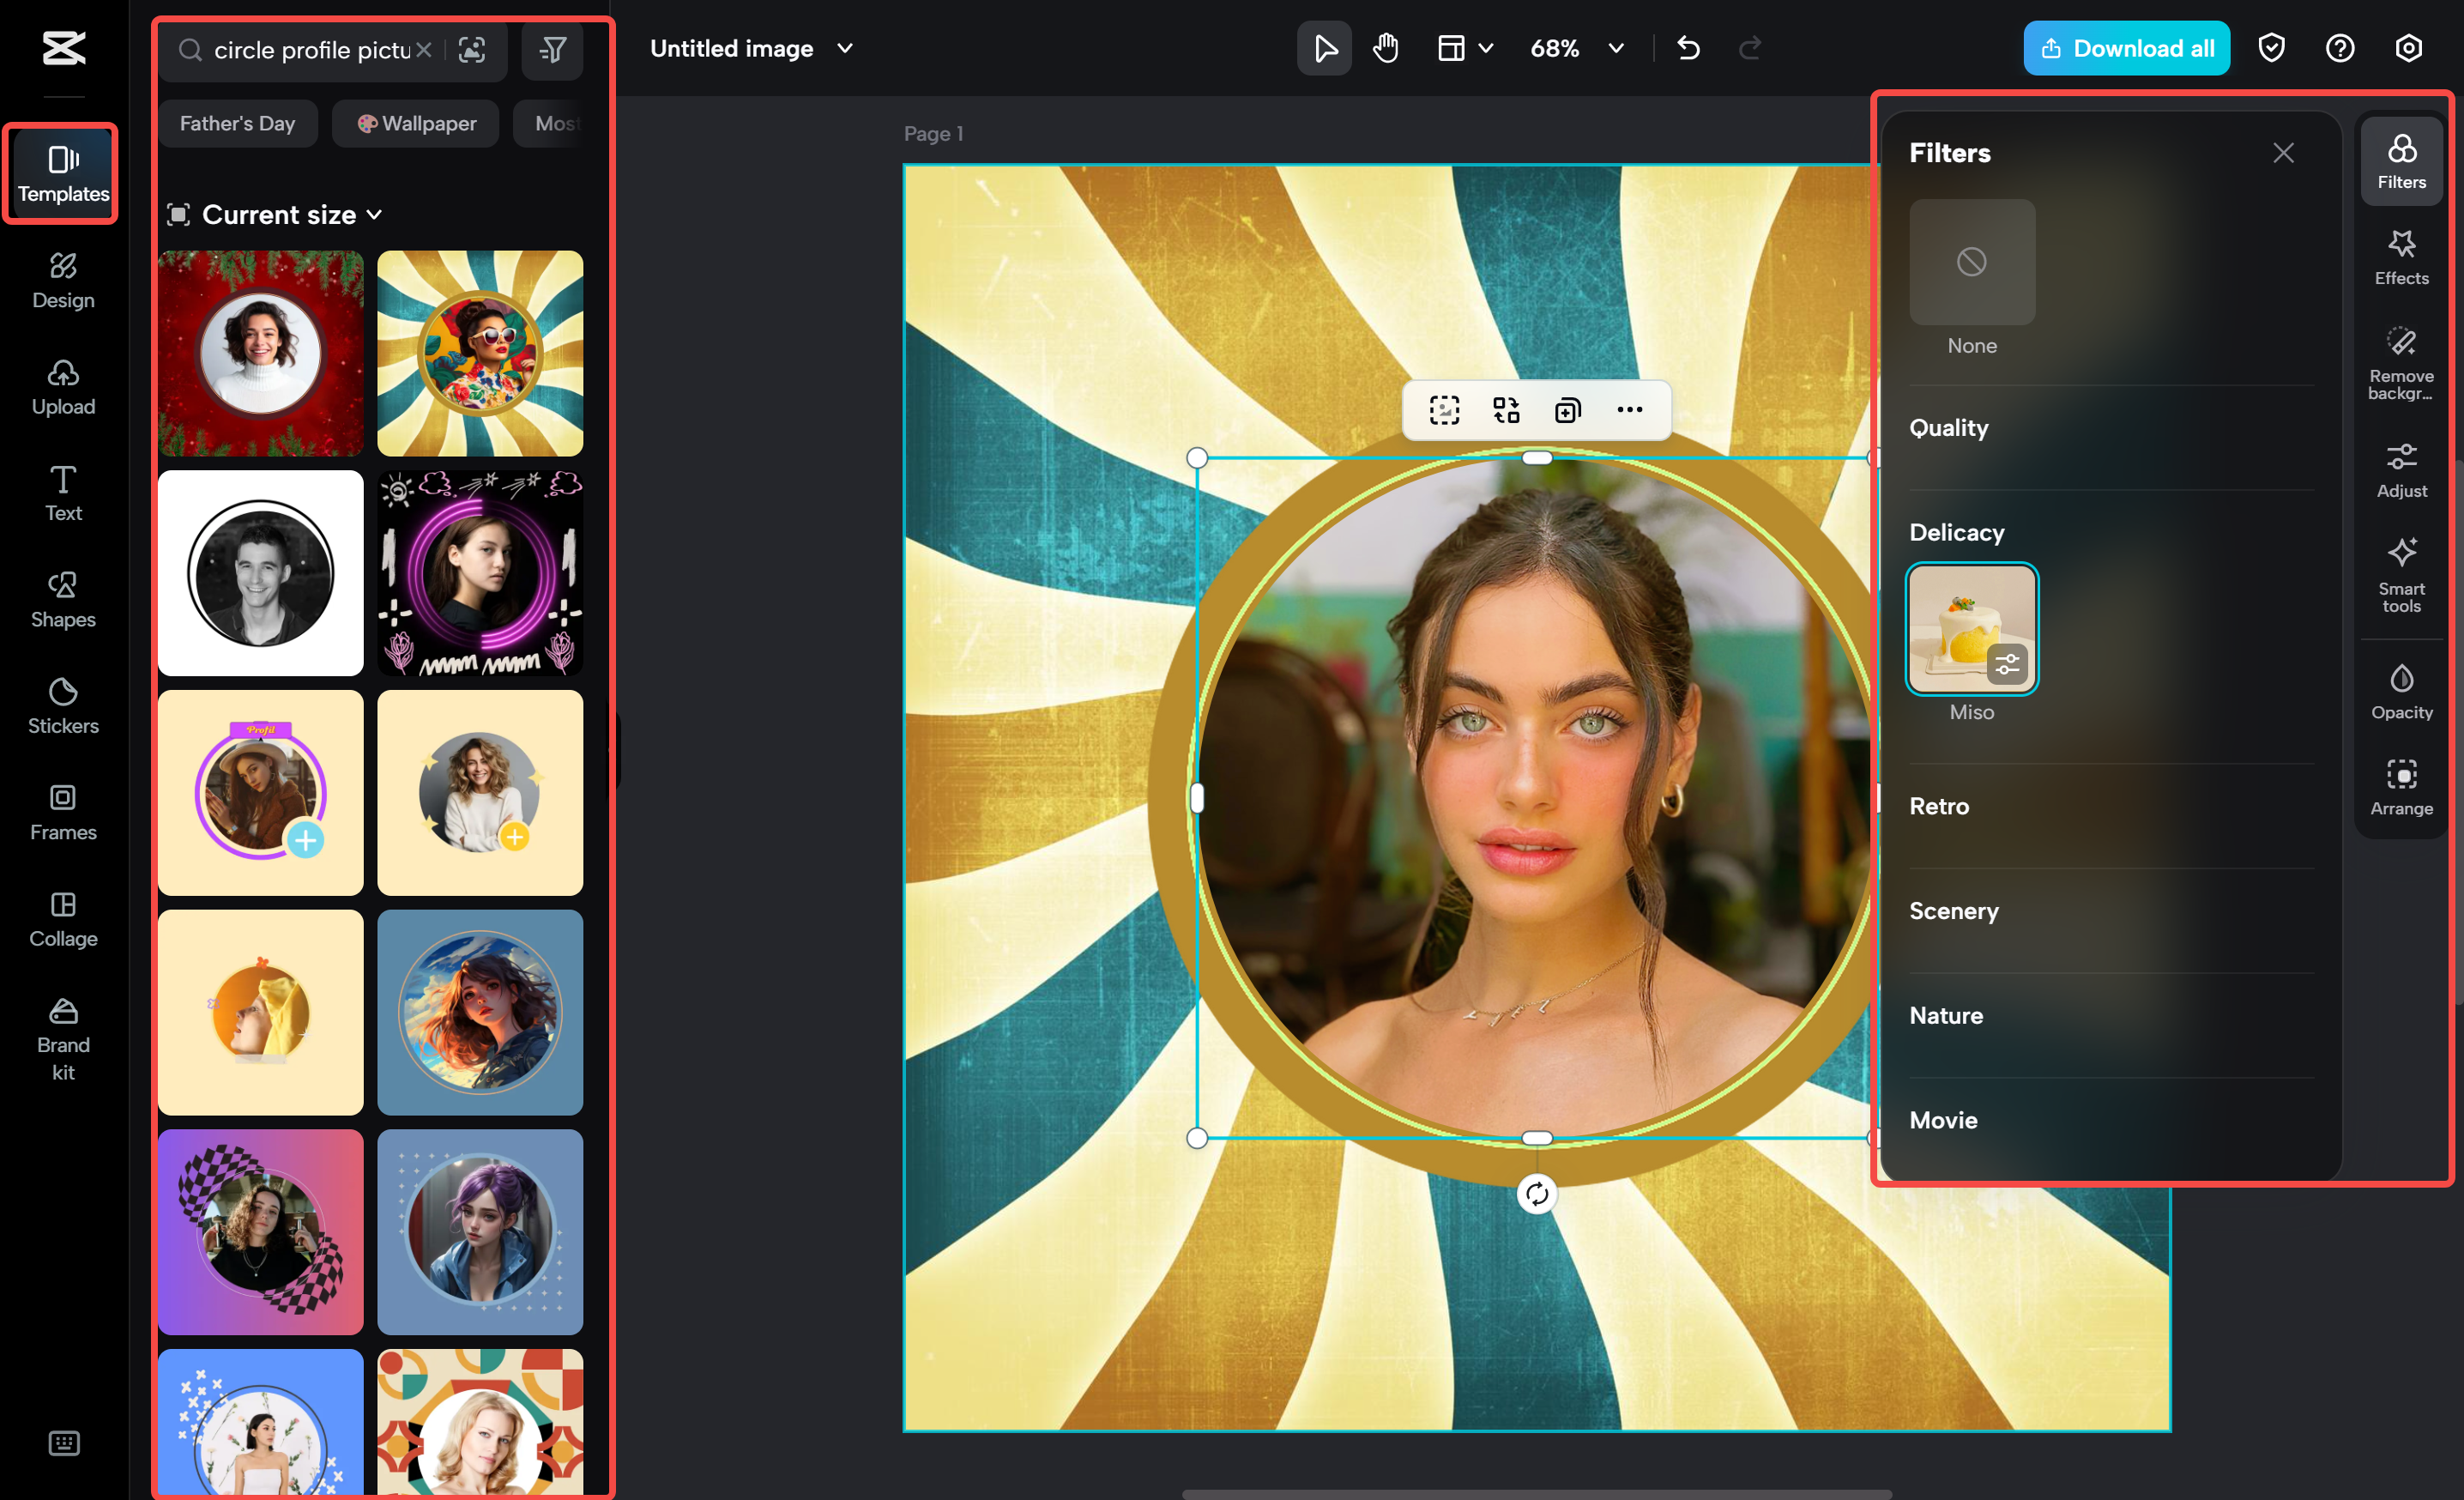Open the Untitled image title dropdown
This screenshot has height=1500, width=2464.
point(844,47)
